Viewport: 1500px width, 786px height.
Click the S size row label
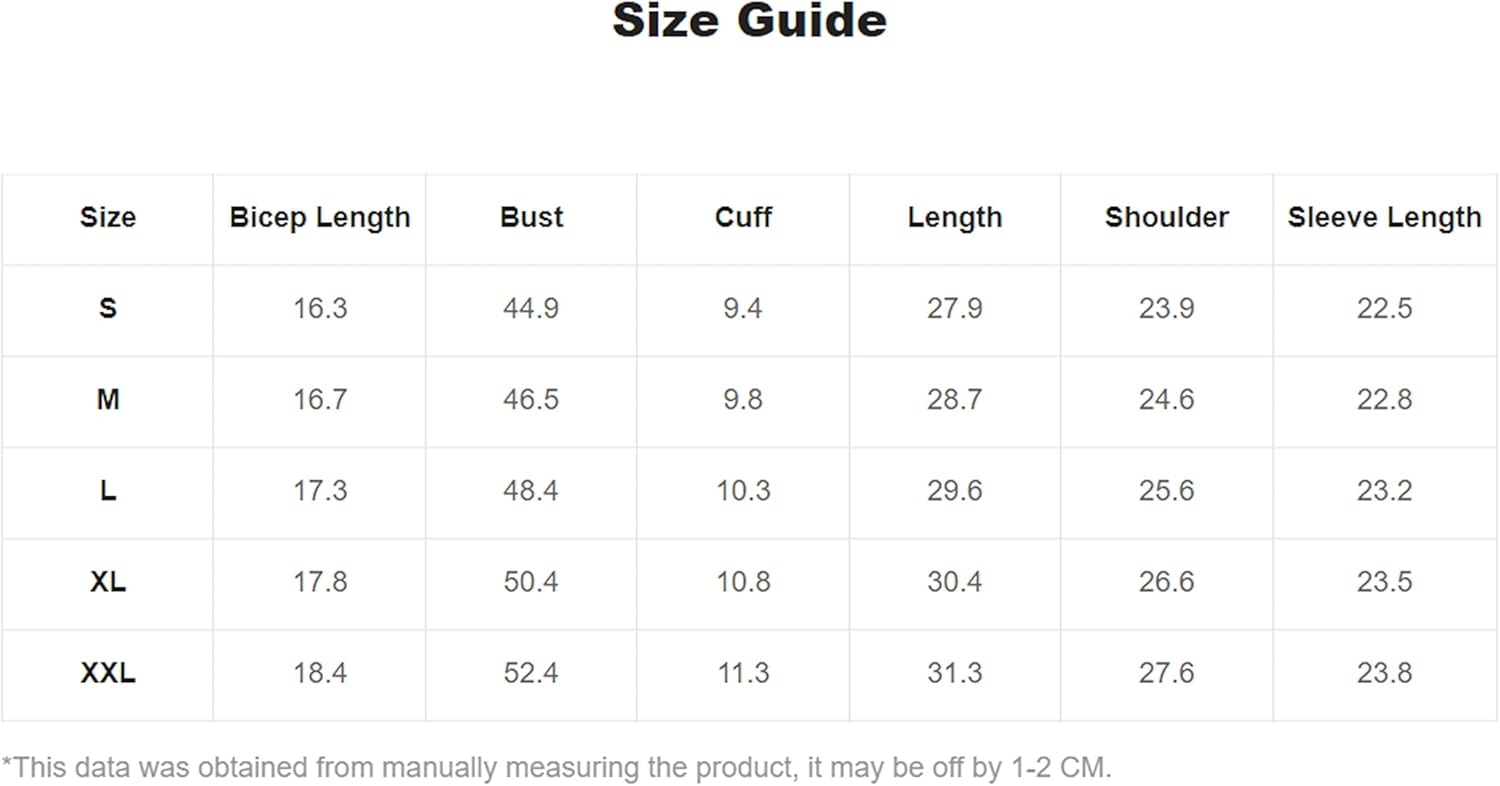click(x=107, y=309)
